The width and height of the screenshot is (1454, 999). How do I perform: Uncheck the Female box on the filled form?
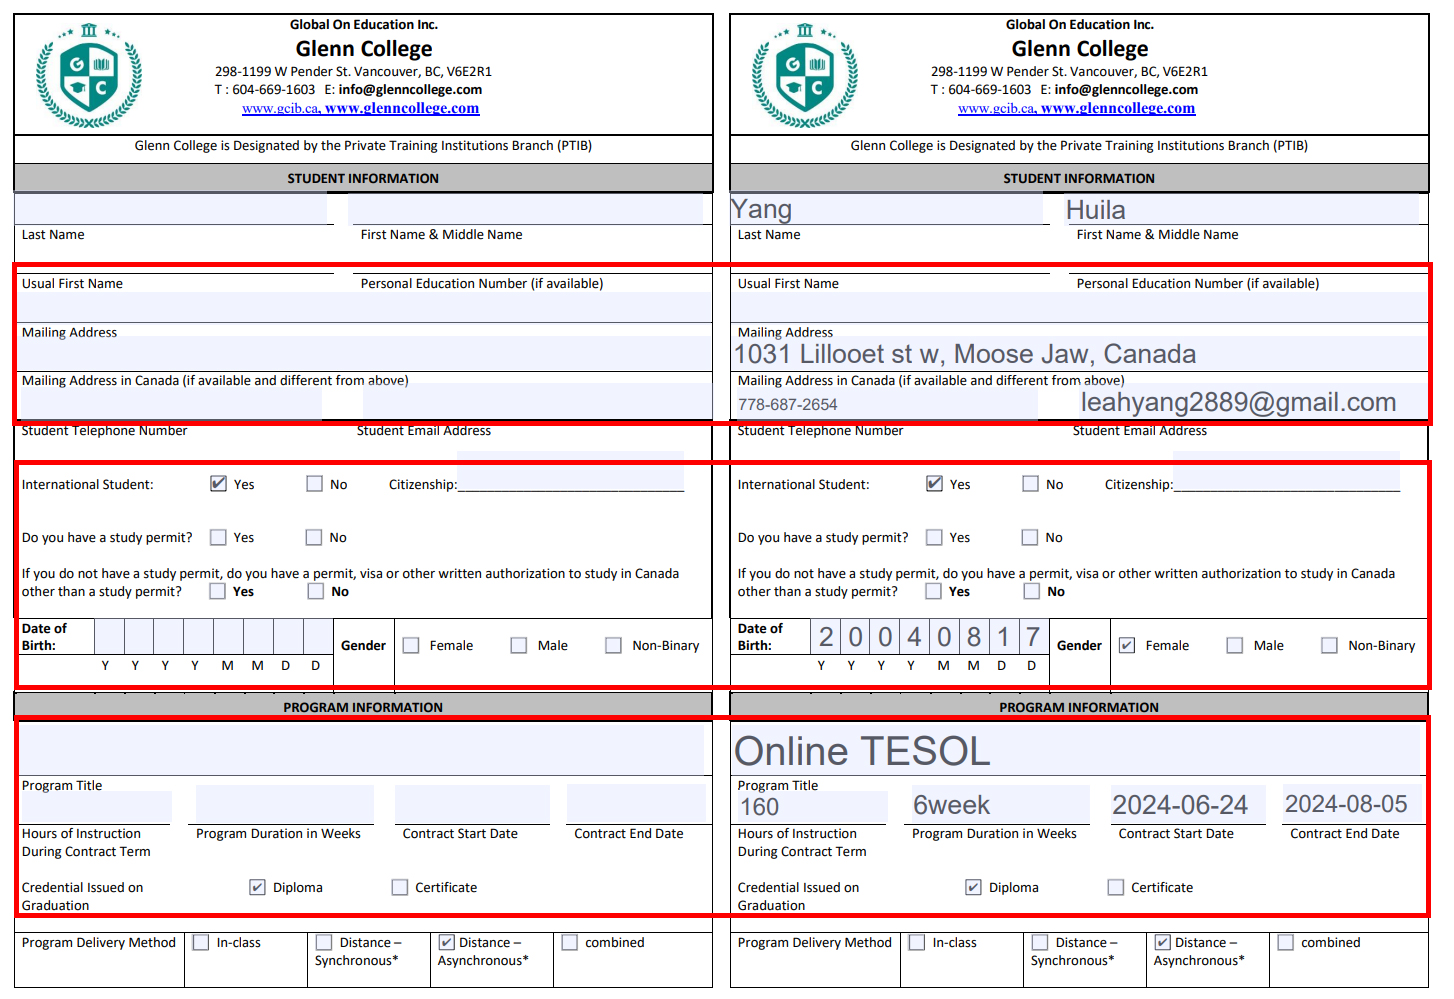[1127, 645]
